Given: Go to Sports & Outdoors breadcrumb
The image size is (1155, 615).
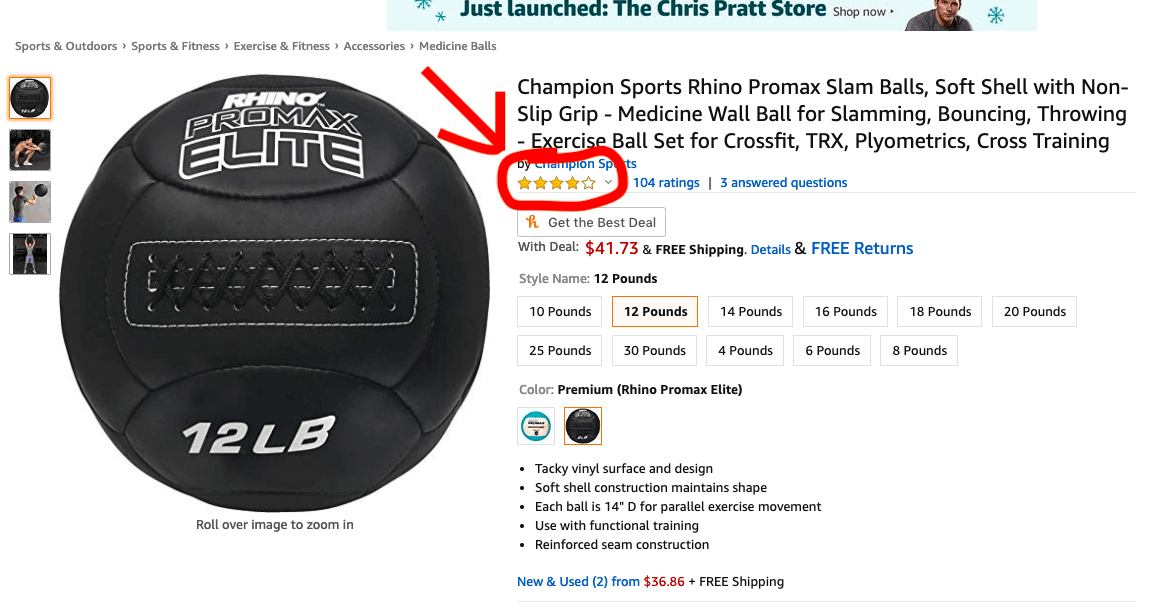Looking at the screenshot, I should coord(66,46).
